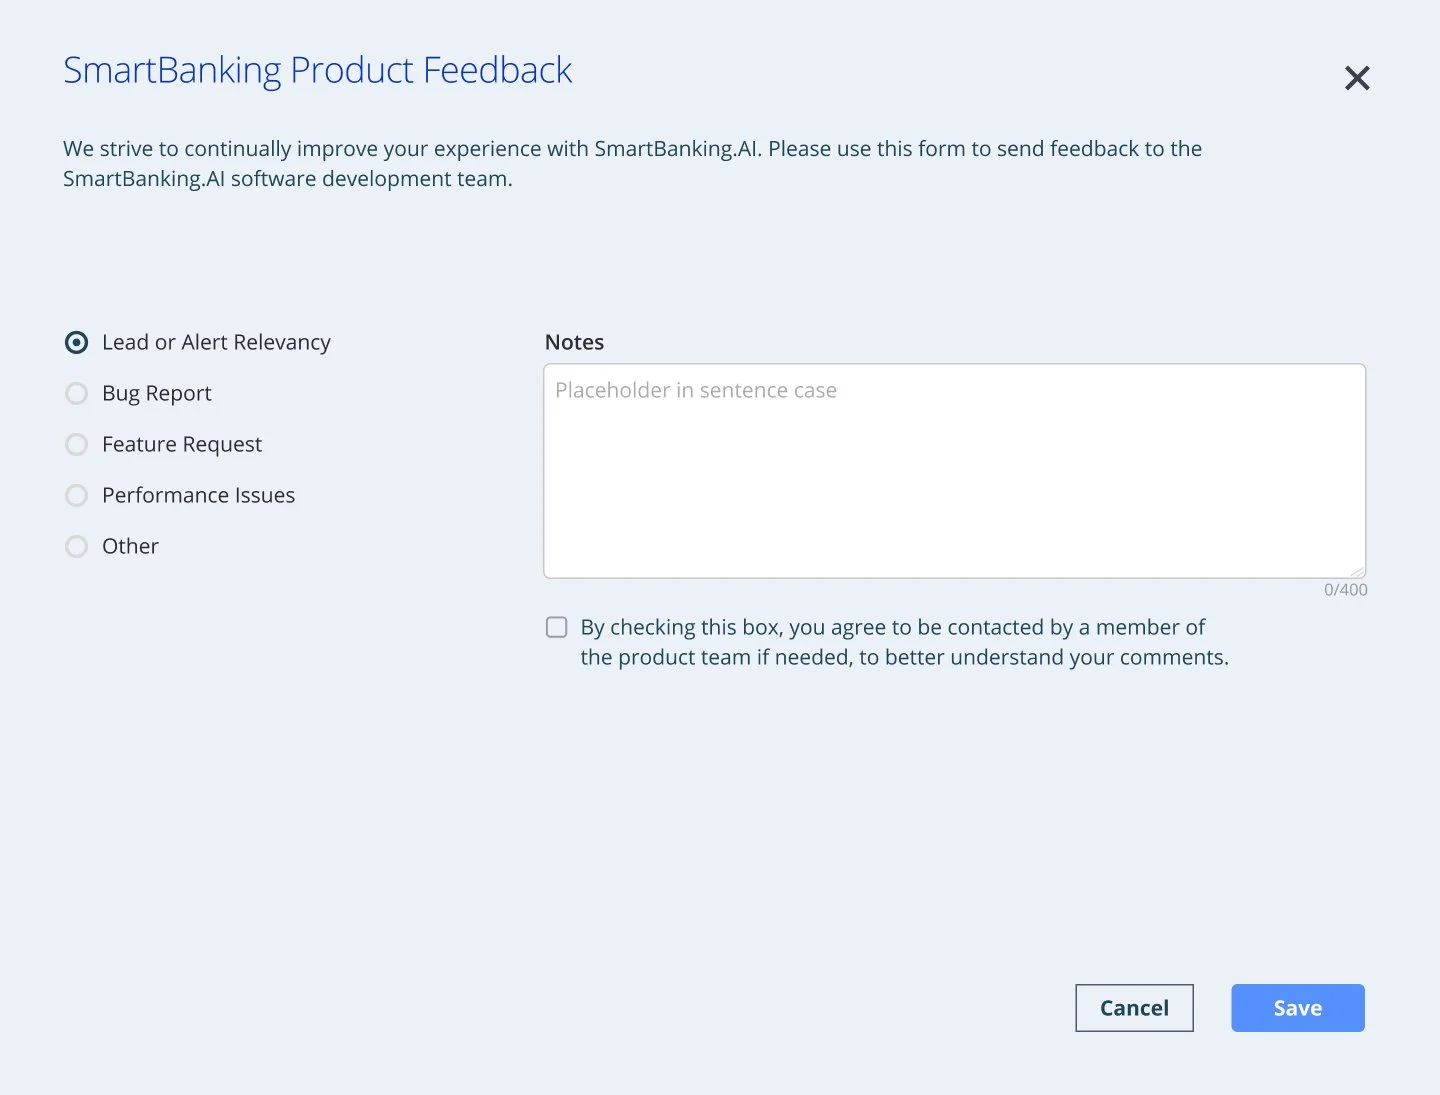Click the Notes resize handle corner
Screen dimensions: 1440x1095
tap(1357, 570)
